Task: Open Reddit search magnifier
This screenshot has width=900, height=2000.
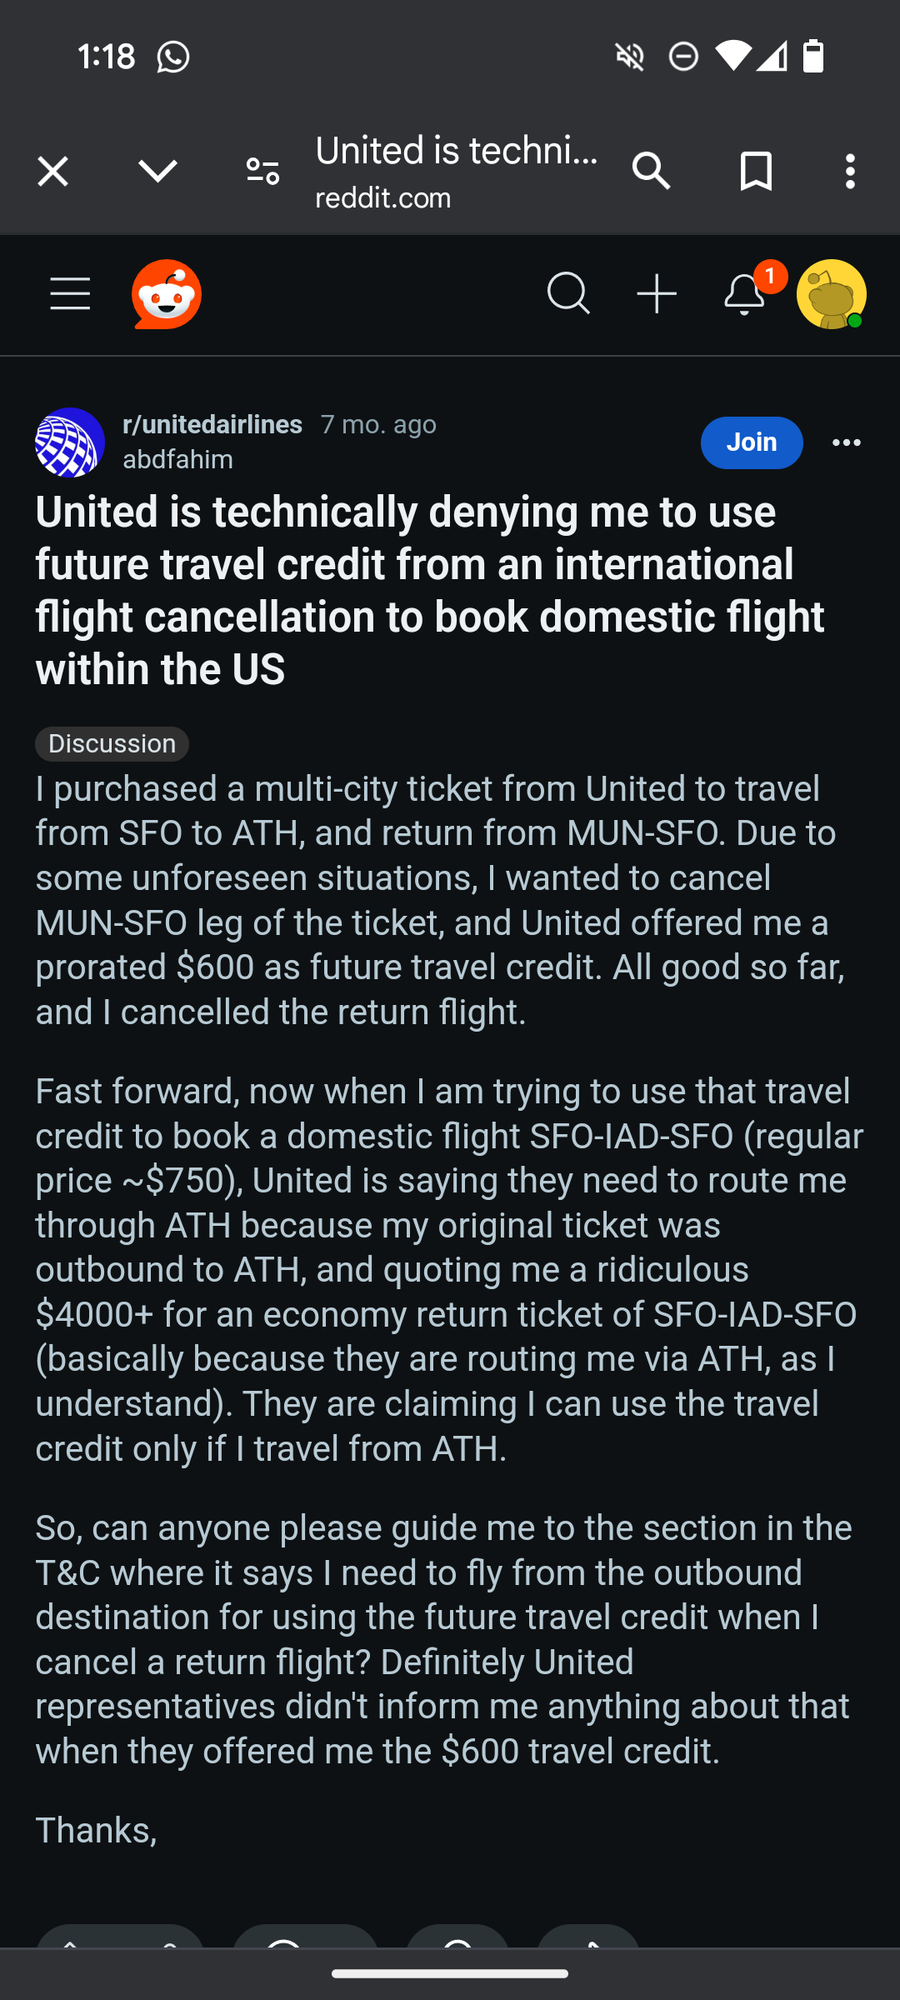Action: (568, 294)
